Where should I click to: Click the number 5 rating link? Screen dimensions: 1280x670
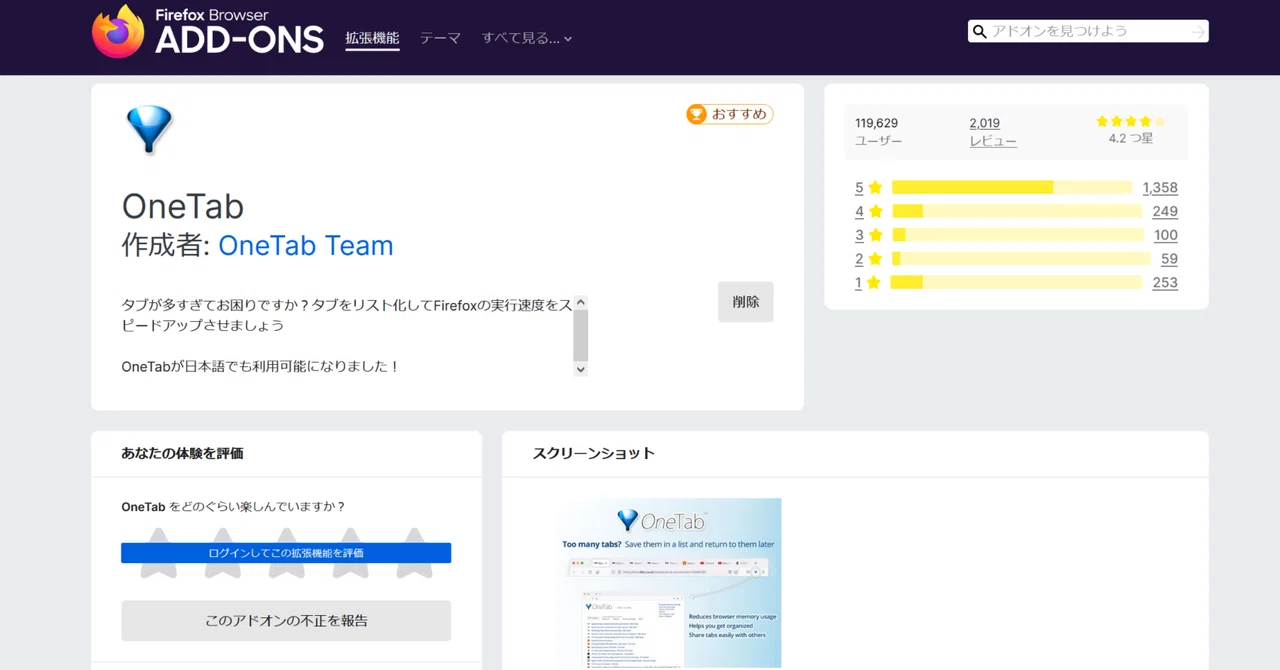(859, 187)
